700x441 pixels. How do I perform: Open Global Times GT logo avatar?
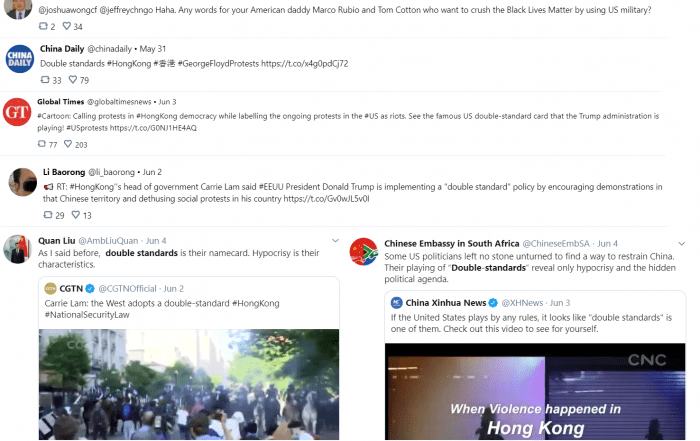pyautogui.click(x=17, y=112)
